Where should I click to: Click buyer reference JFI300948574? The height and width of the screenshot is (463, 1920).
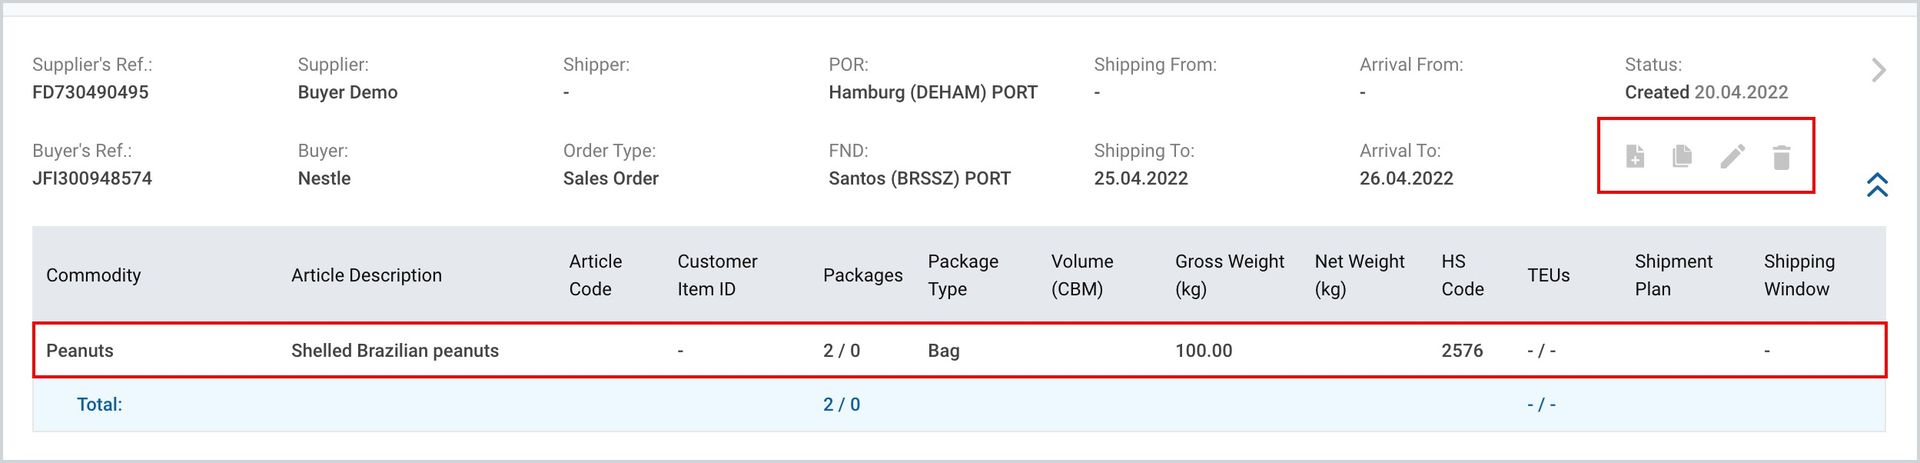point(92,178)
